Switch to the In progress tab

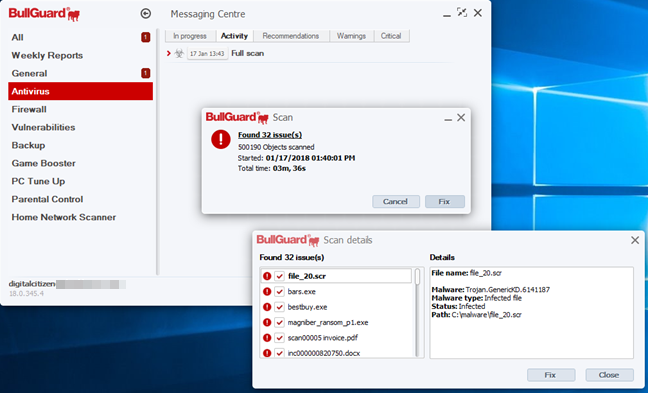[190, 36]
